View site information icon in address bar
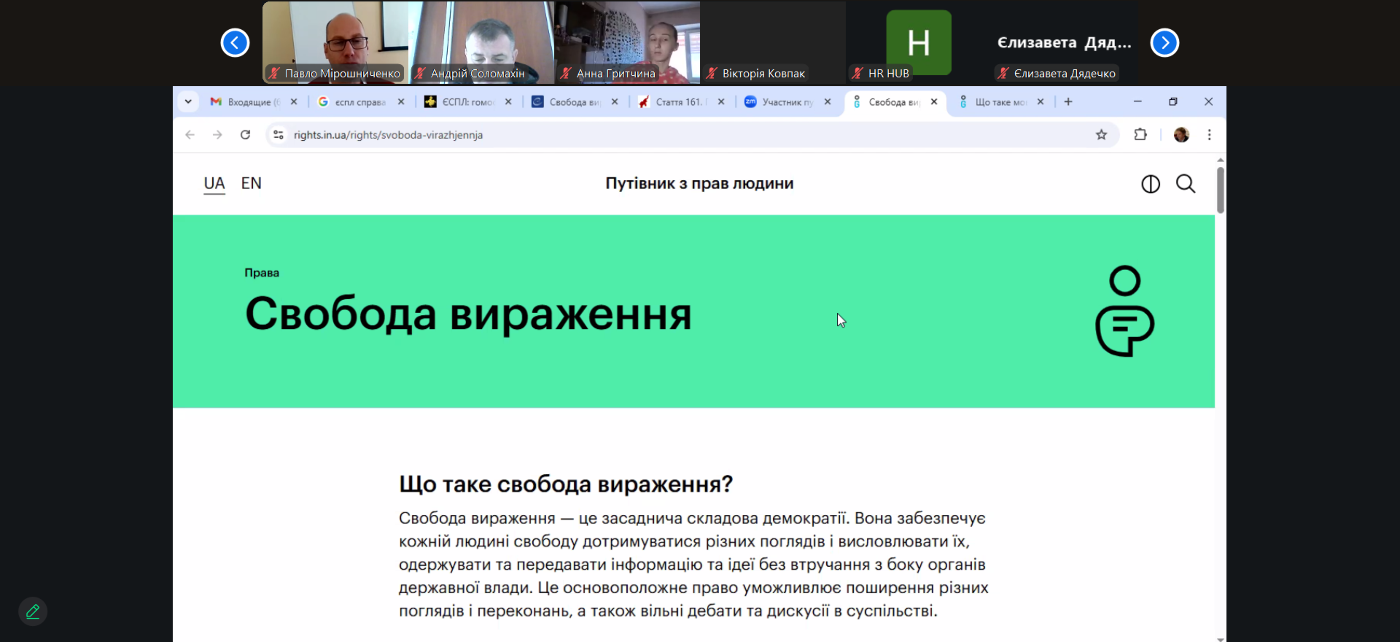The height and width of the screenshot is (642, 1400). click(x=279, y=135)
